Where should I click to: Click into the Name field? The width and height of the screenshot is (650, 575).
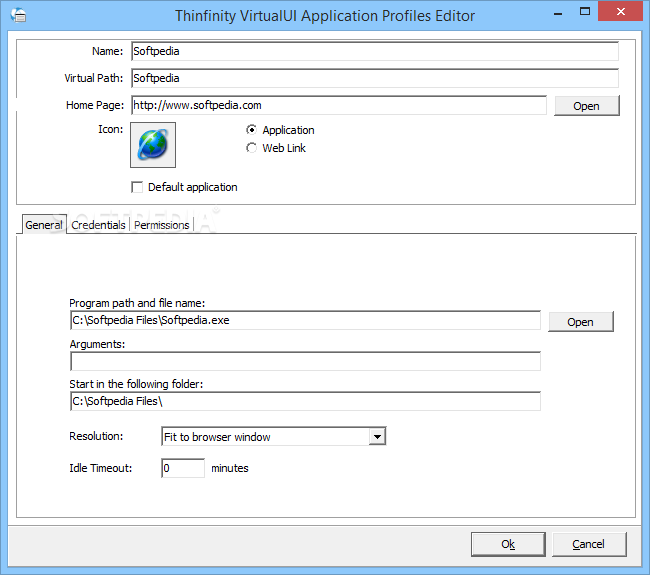point(375,51)
